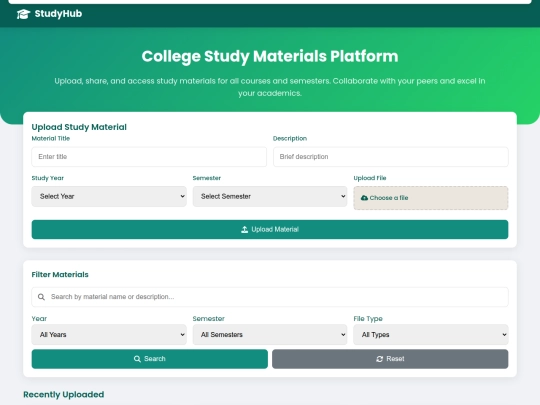The image size is (540, 405).
Task: Click the cloud upload icon in Choose a file
Action: (x=364, y=198)
